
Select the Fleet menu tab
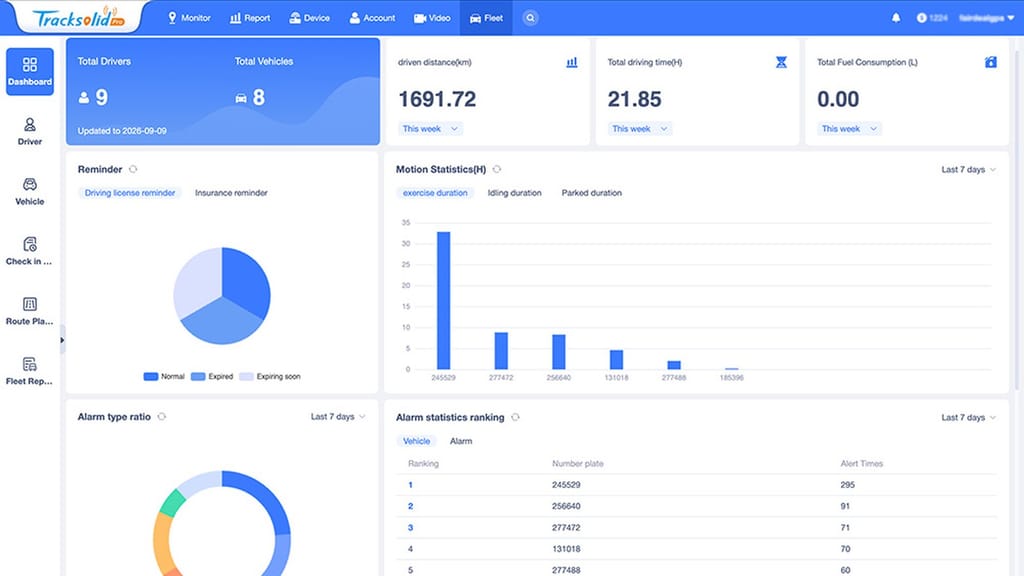487,18
